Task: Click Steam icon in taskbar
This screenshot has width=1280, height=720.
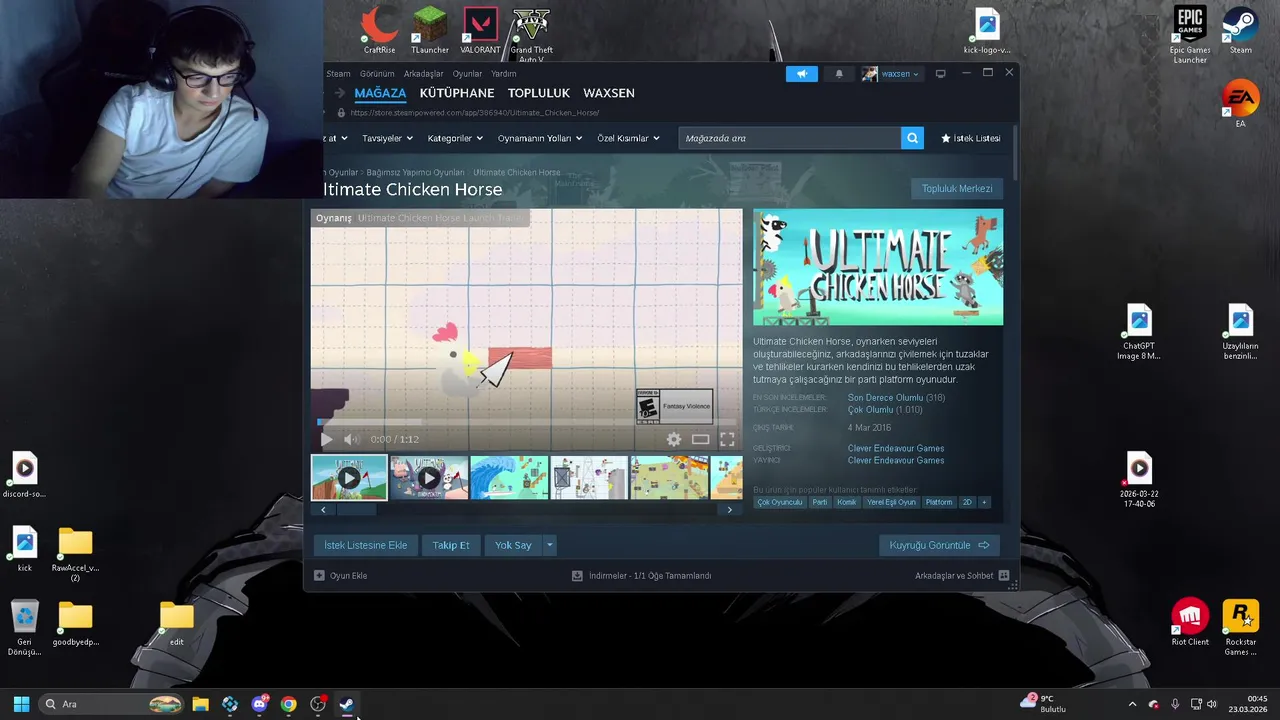Action: tap(347, 704)
